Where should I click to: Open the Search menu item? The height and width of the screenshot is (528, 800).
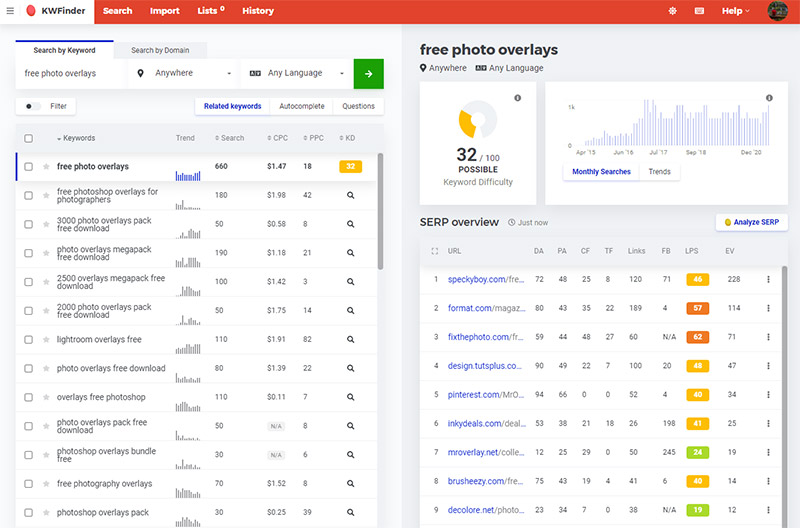117,11
